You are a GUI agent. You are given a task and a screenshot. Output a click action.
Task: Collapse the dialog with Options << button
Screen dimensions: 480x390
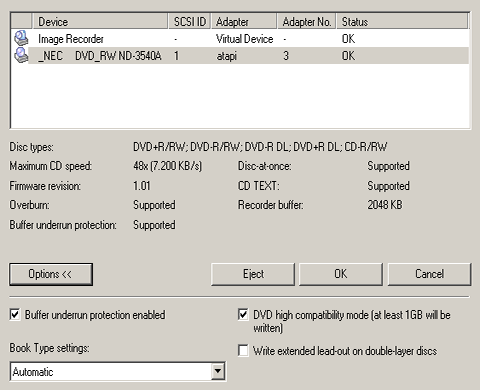coord(51,274)
